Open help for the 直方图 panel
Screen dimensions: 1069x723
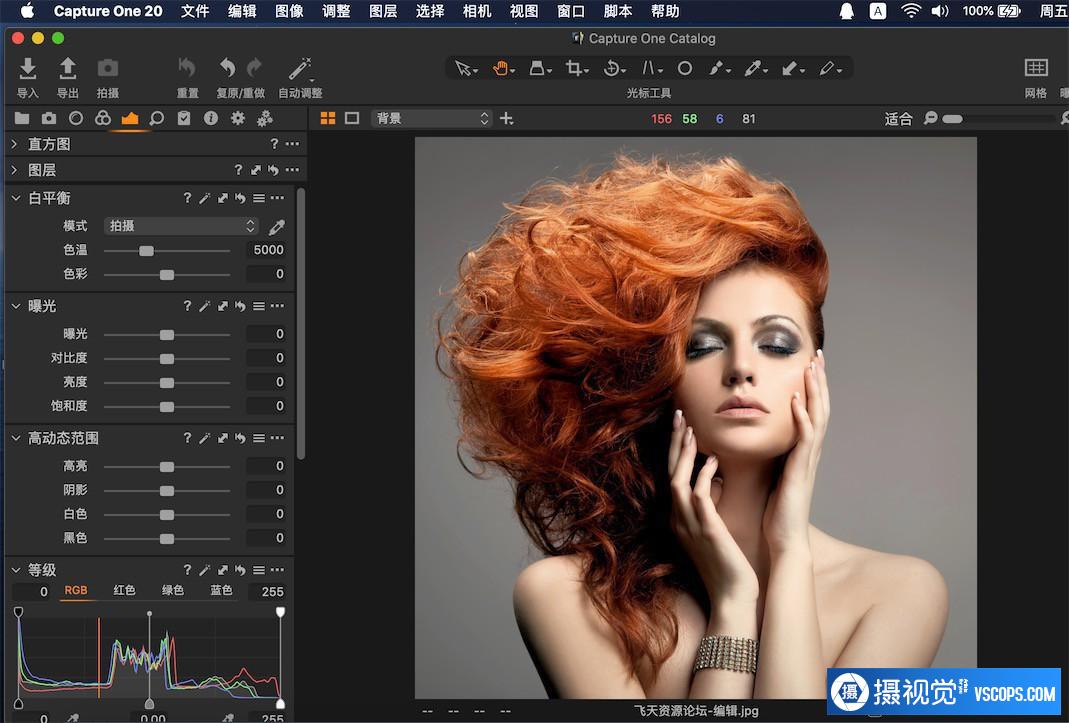point(274,144)
